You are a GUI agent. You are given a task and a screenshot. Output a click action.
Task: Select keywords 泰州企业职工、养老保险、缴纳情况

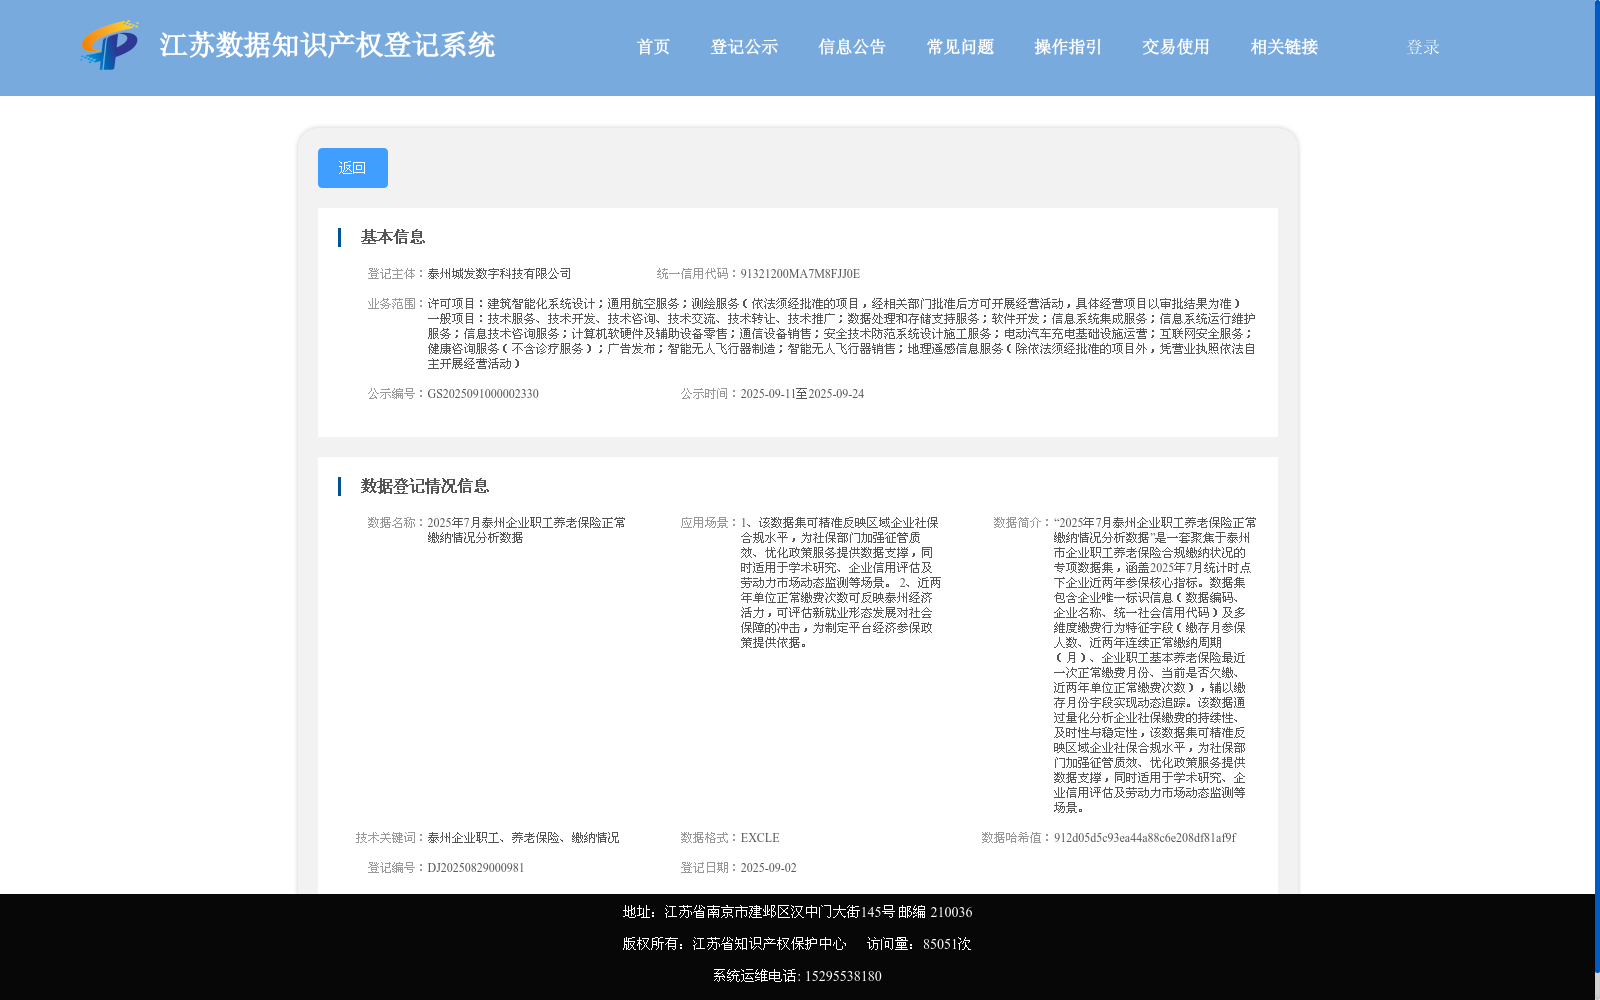click(523, 838)
